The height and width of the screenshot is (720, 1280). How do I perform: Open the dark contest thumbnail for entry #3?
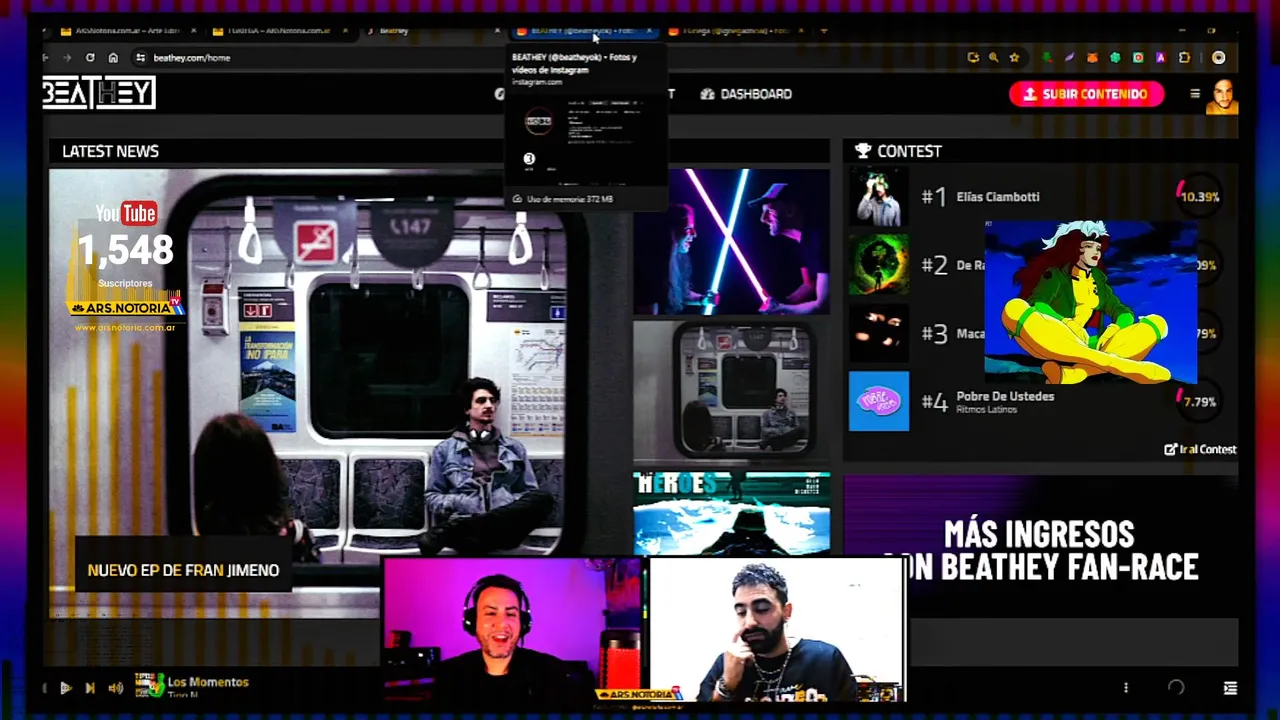point(878,333)
